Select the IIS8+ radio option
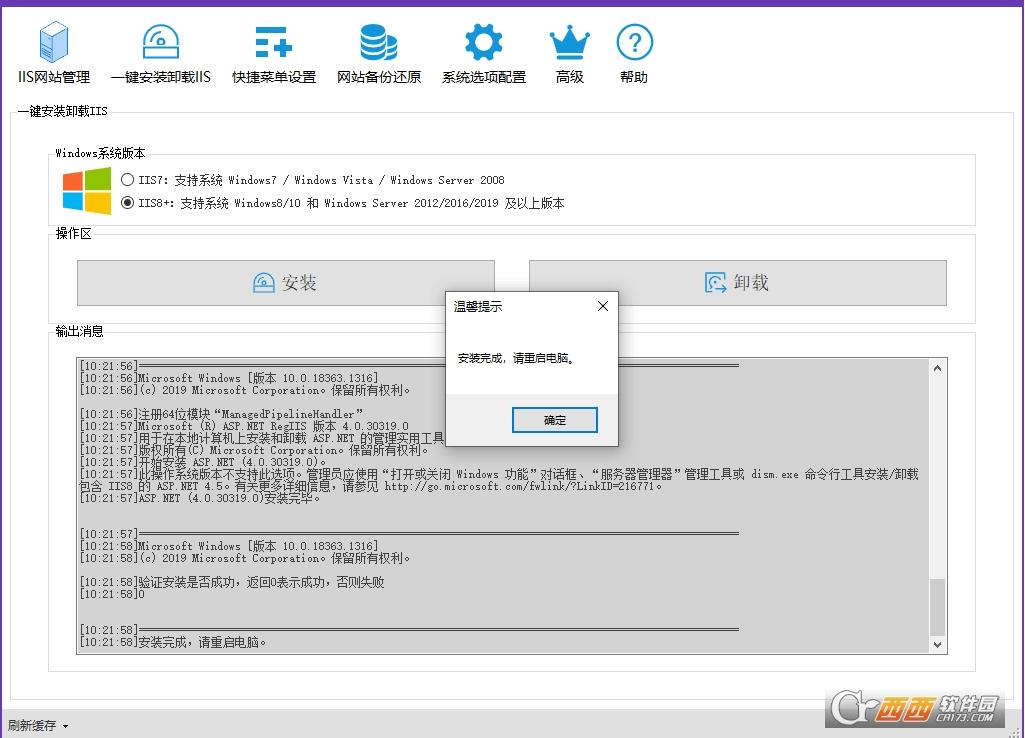Screen dimensions: 1025x738 pyautogui.click(x=127, y=203)
